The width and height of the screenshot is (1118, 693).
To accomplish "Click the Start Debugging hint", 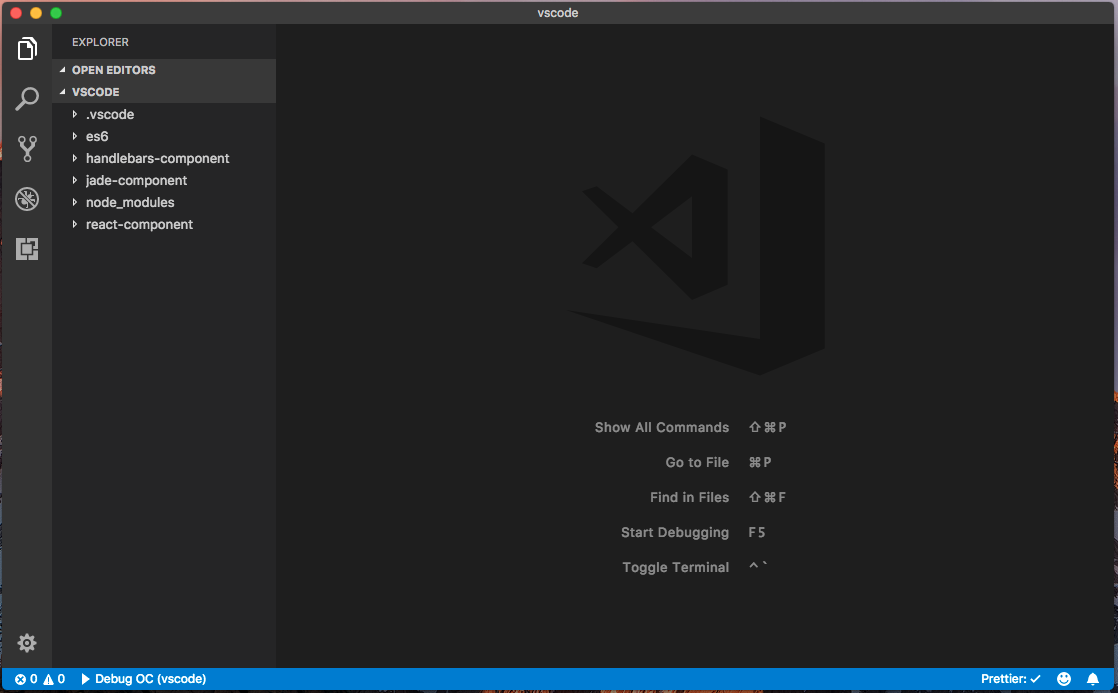I will tap(675, 533).
